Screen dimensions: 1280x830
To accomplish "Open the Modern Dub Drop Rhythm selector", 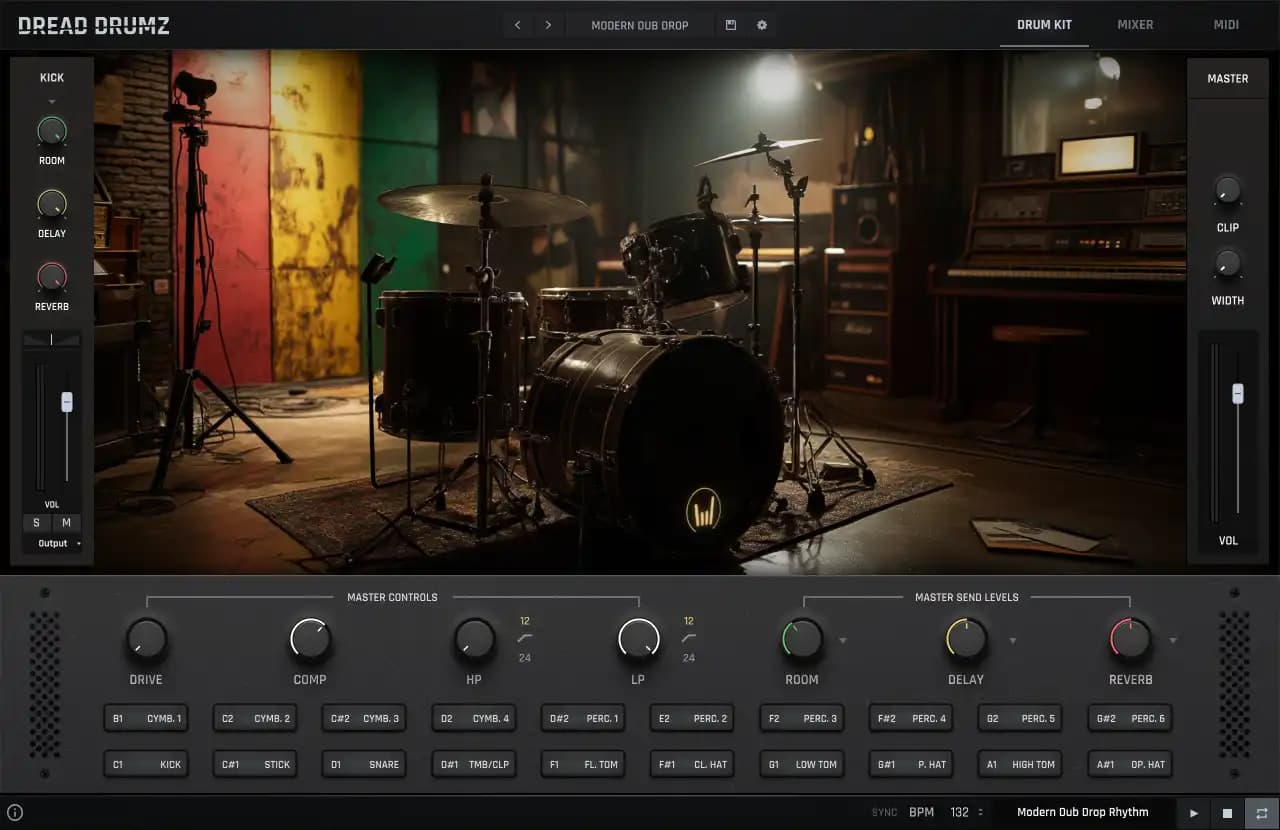I will coord(1083,812).
